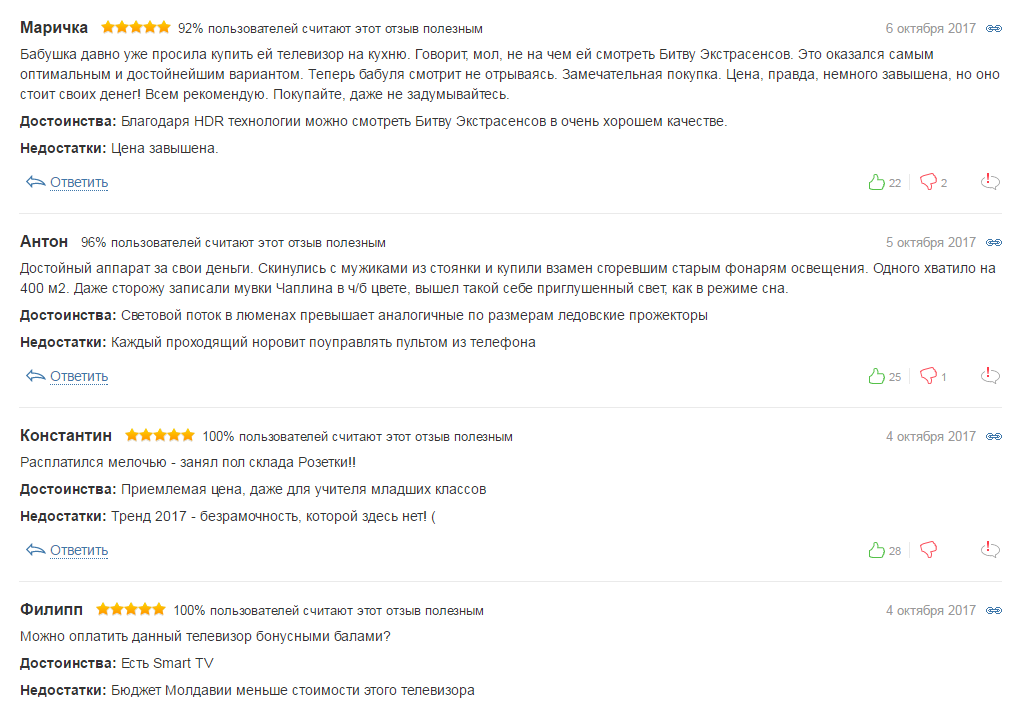
Task: Flag Антон's review as inappropriate
Action: click(990, 376)
